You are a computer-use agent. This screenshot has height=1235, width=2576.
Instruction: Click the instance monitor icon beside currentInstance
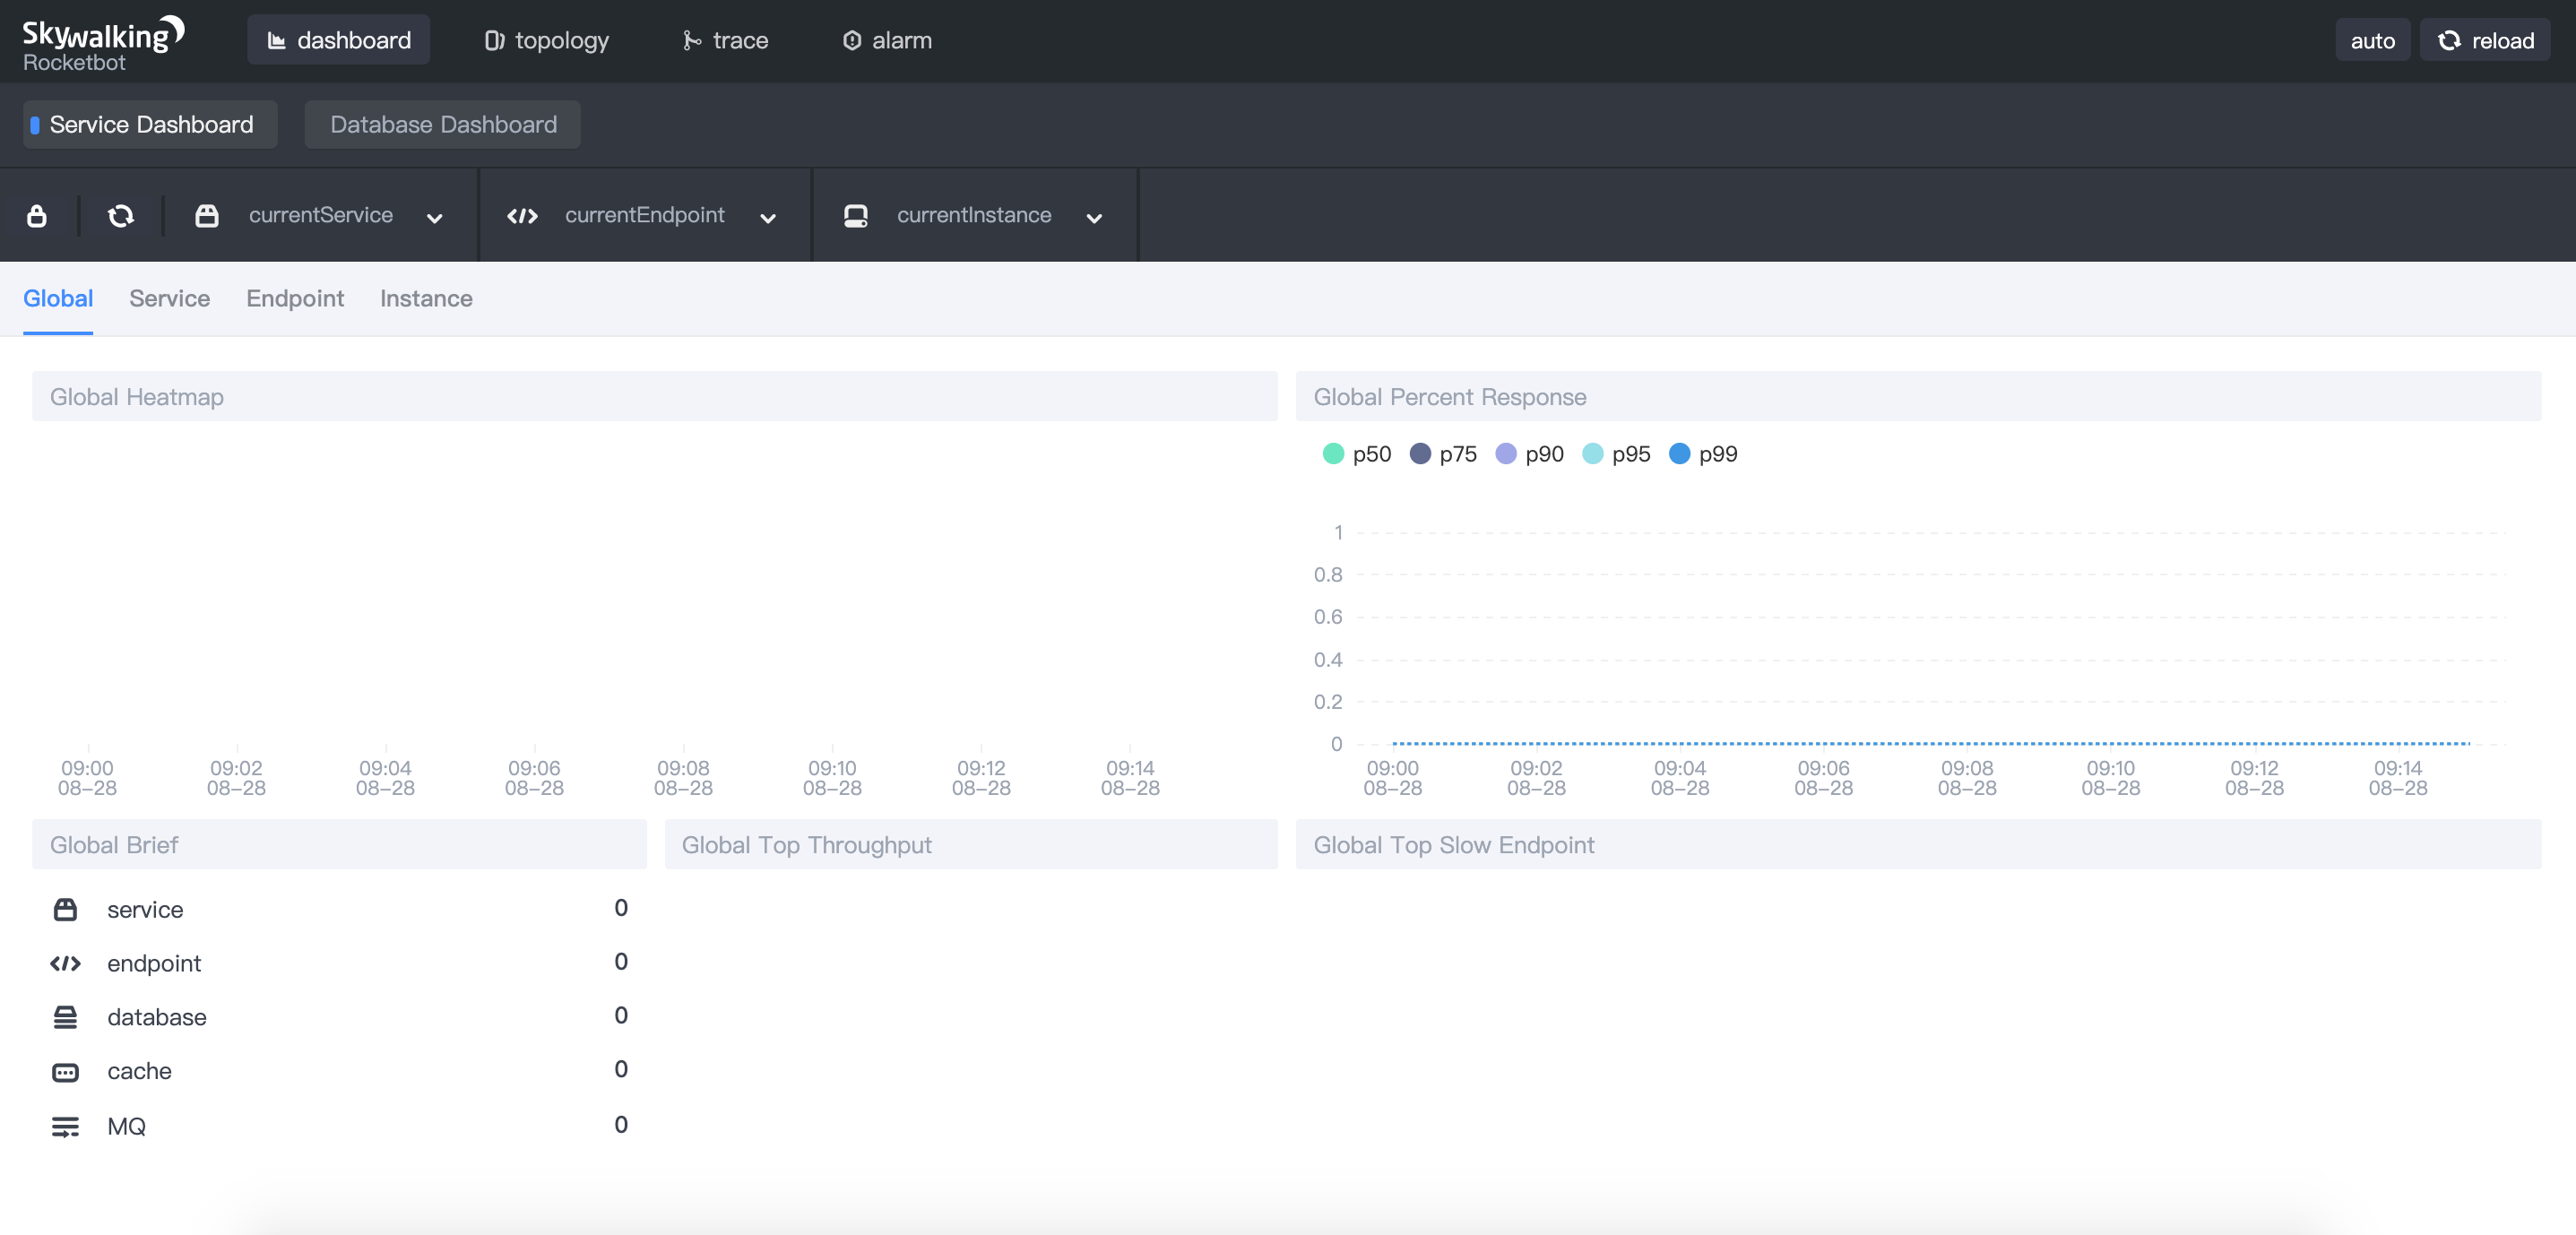pos(855,215)
